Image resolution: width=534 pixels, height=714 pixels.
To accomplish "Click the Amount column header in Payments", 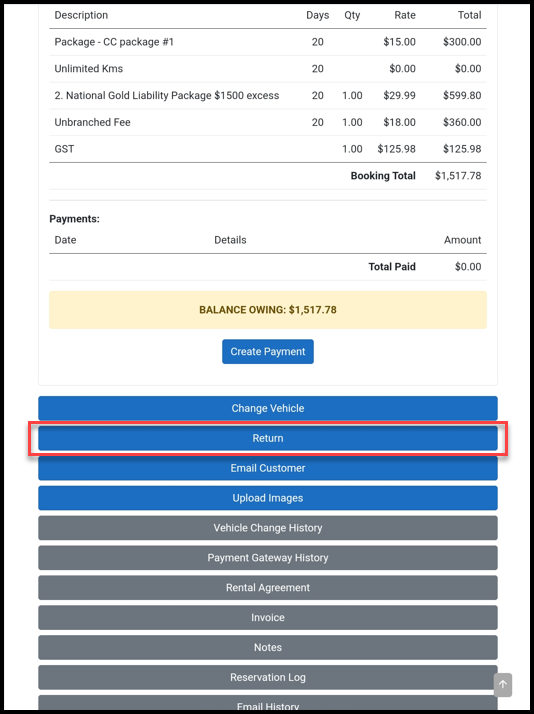I will pyautogui.click(x=463, y=240).
